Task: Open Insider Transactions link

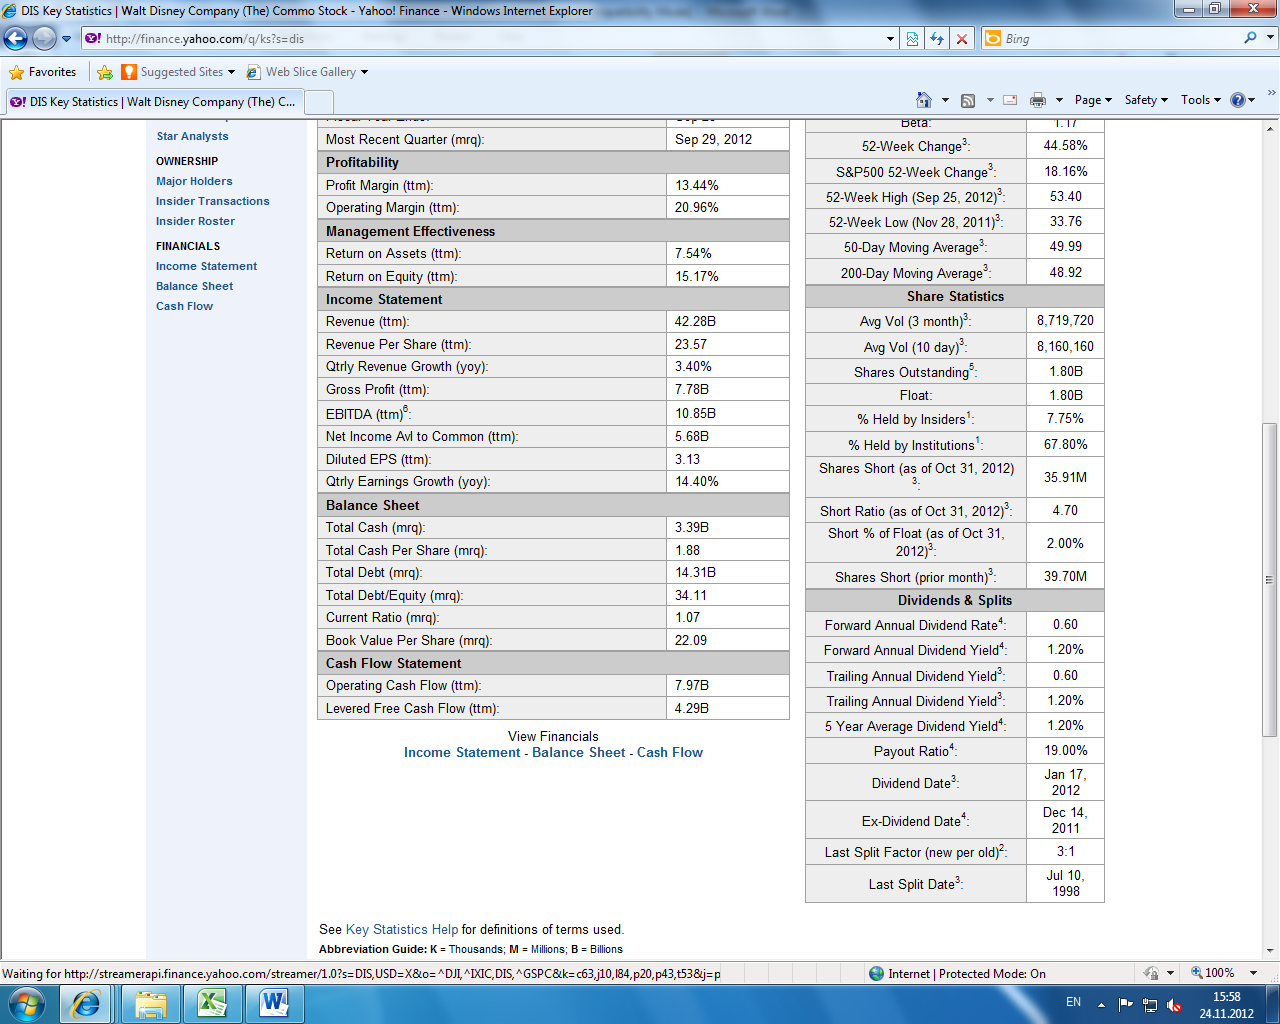Action: 213,201
